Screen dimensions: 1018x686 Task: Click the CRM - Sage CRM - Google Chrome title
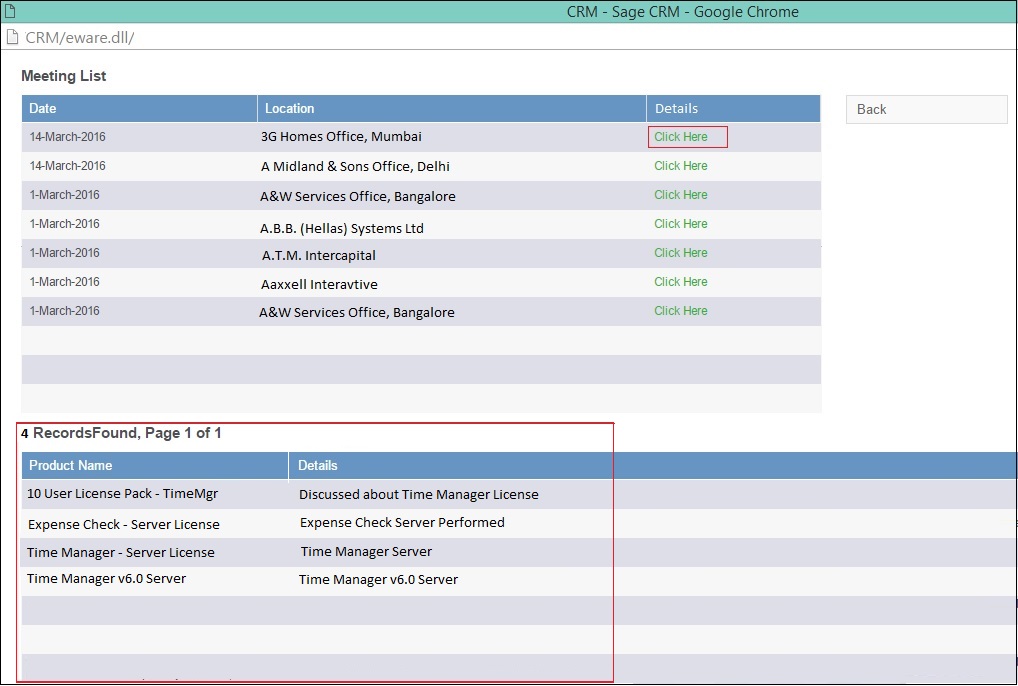[682, 12]
